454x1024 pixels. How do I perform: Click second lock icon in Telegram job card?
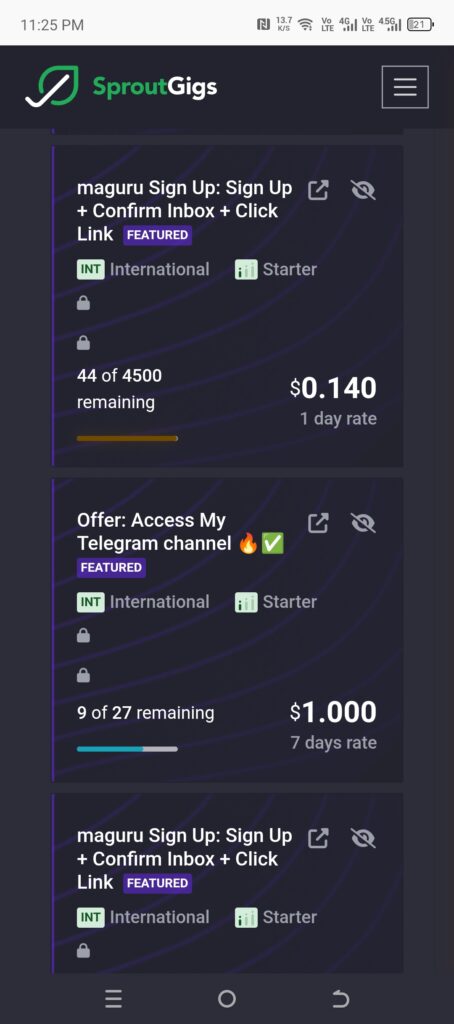[x=84, y=675]
